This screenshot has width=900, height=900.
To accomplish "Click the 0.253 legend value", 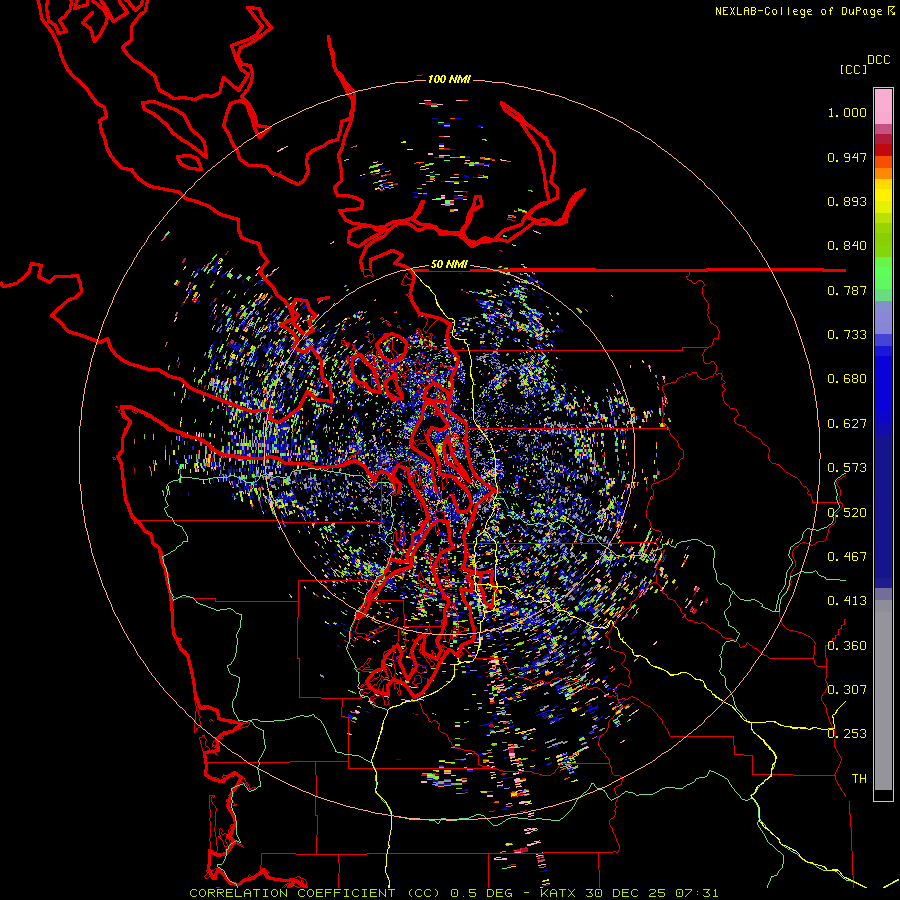I will 847,734.
